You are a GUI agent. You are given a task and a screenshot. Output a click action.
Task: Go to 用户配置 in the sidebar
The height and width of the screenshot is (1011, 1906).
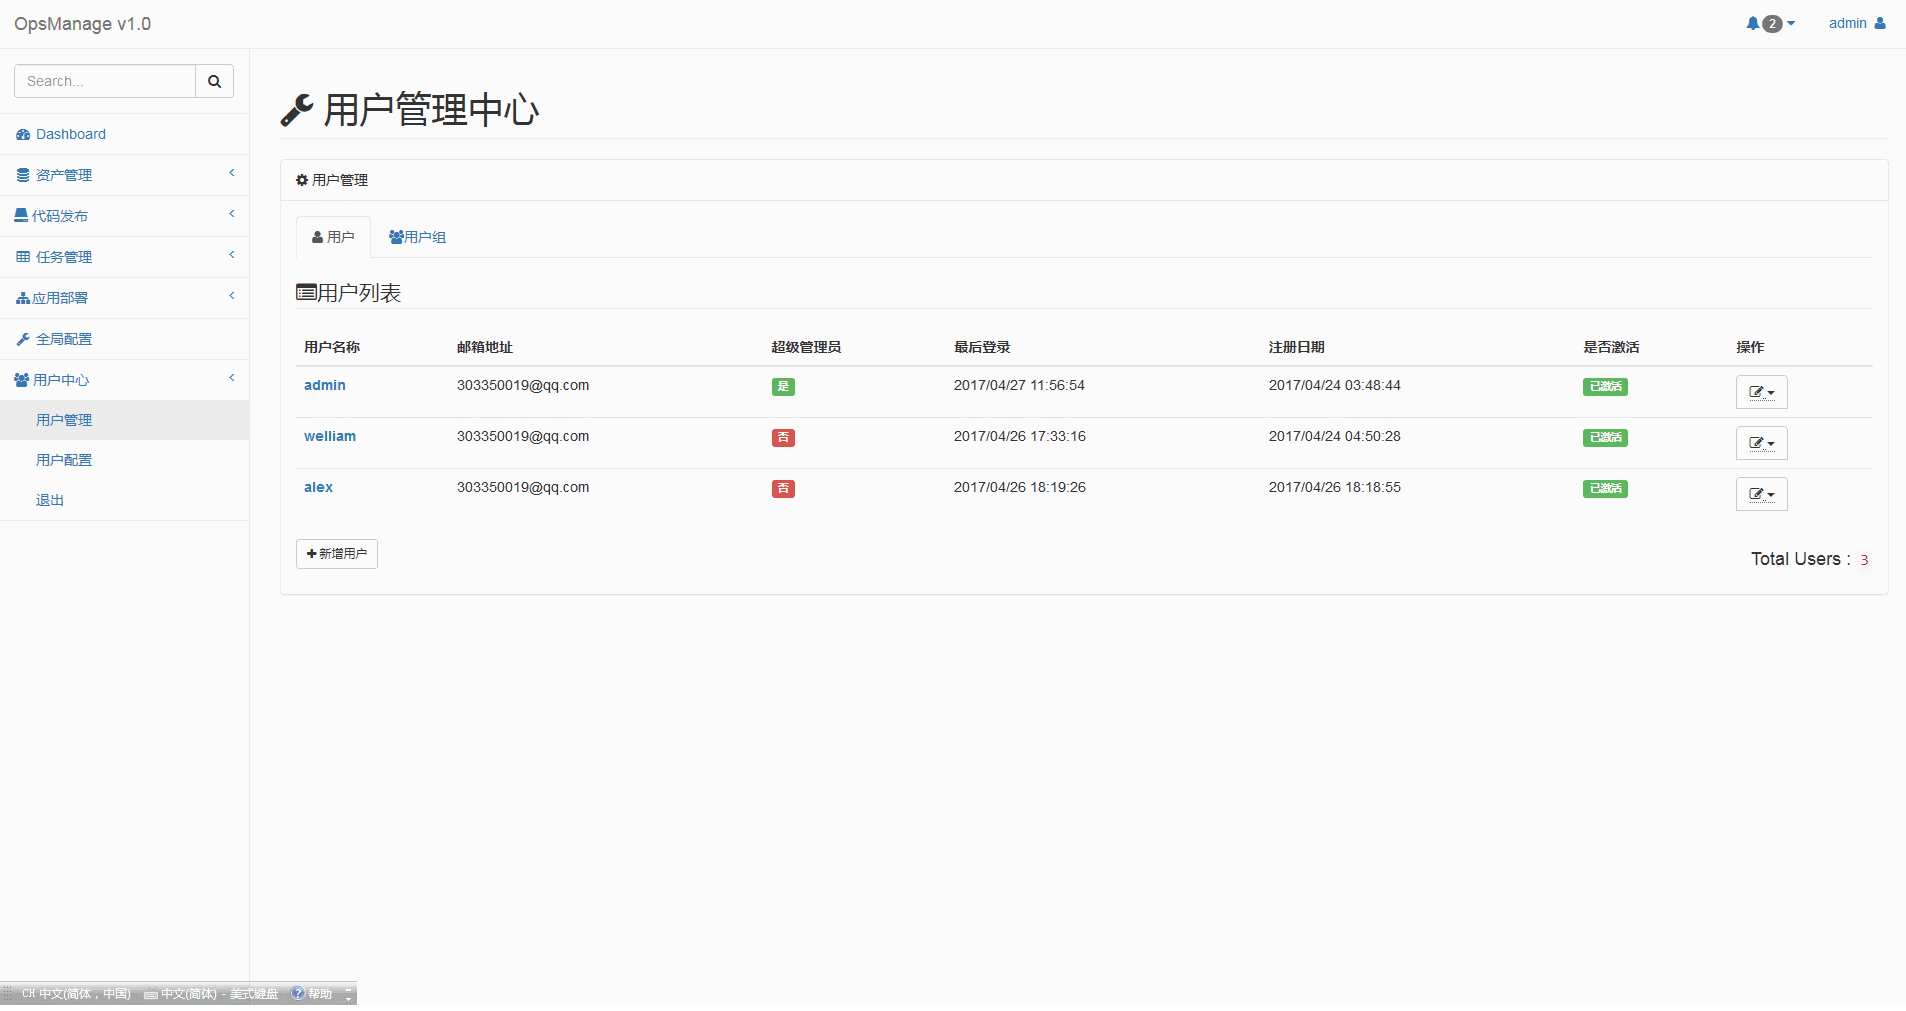[x=64, y=460]
